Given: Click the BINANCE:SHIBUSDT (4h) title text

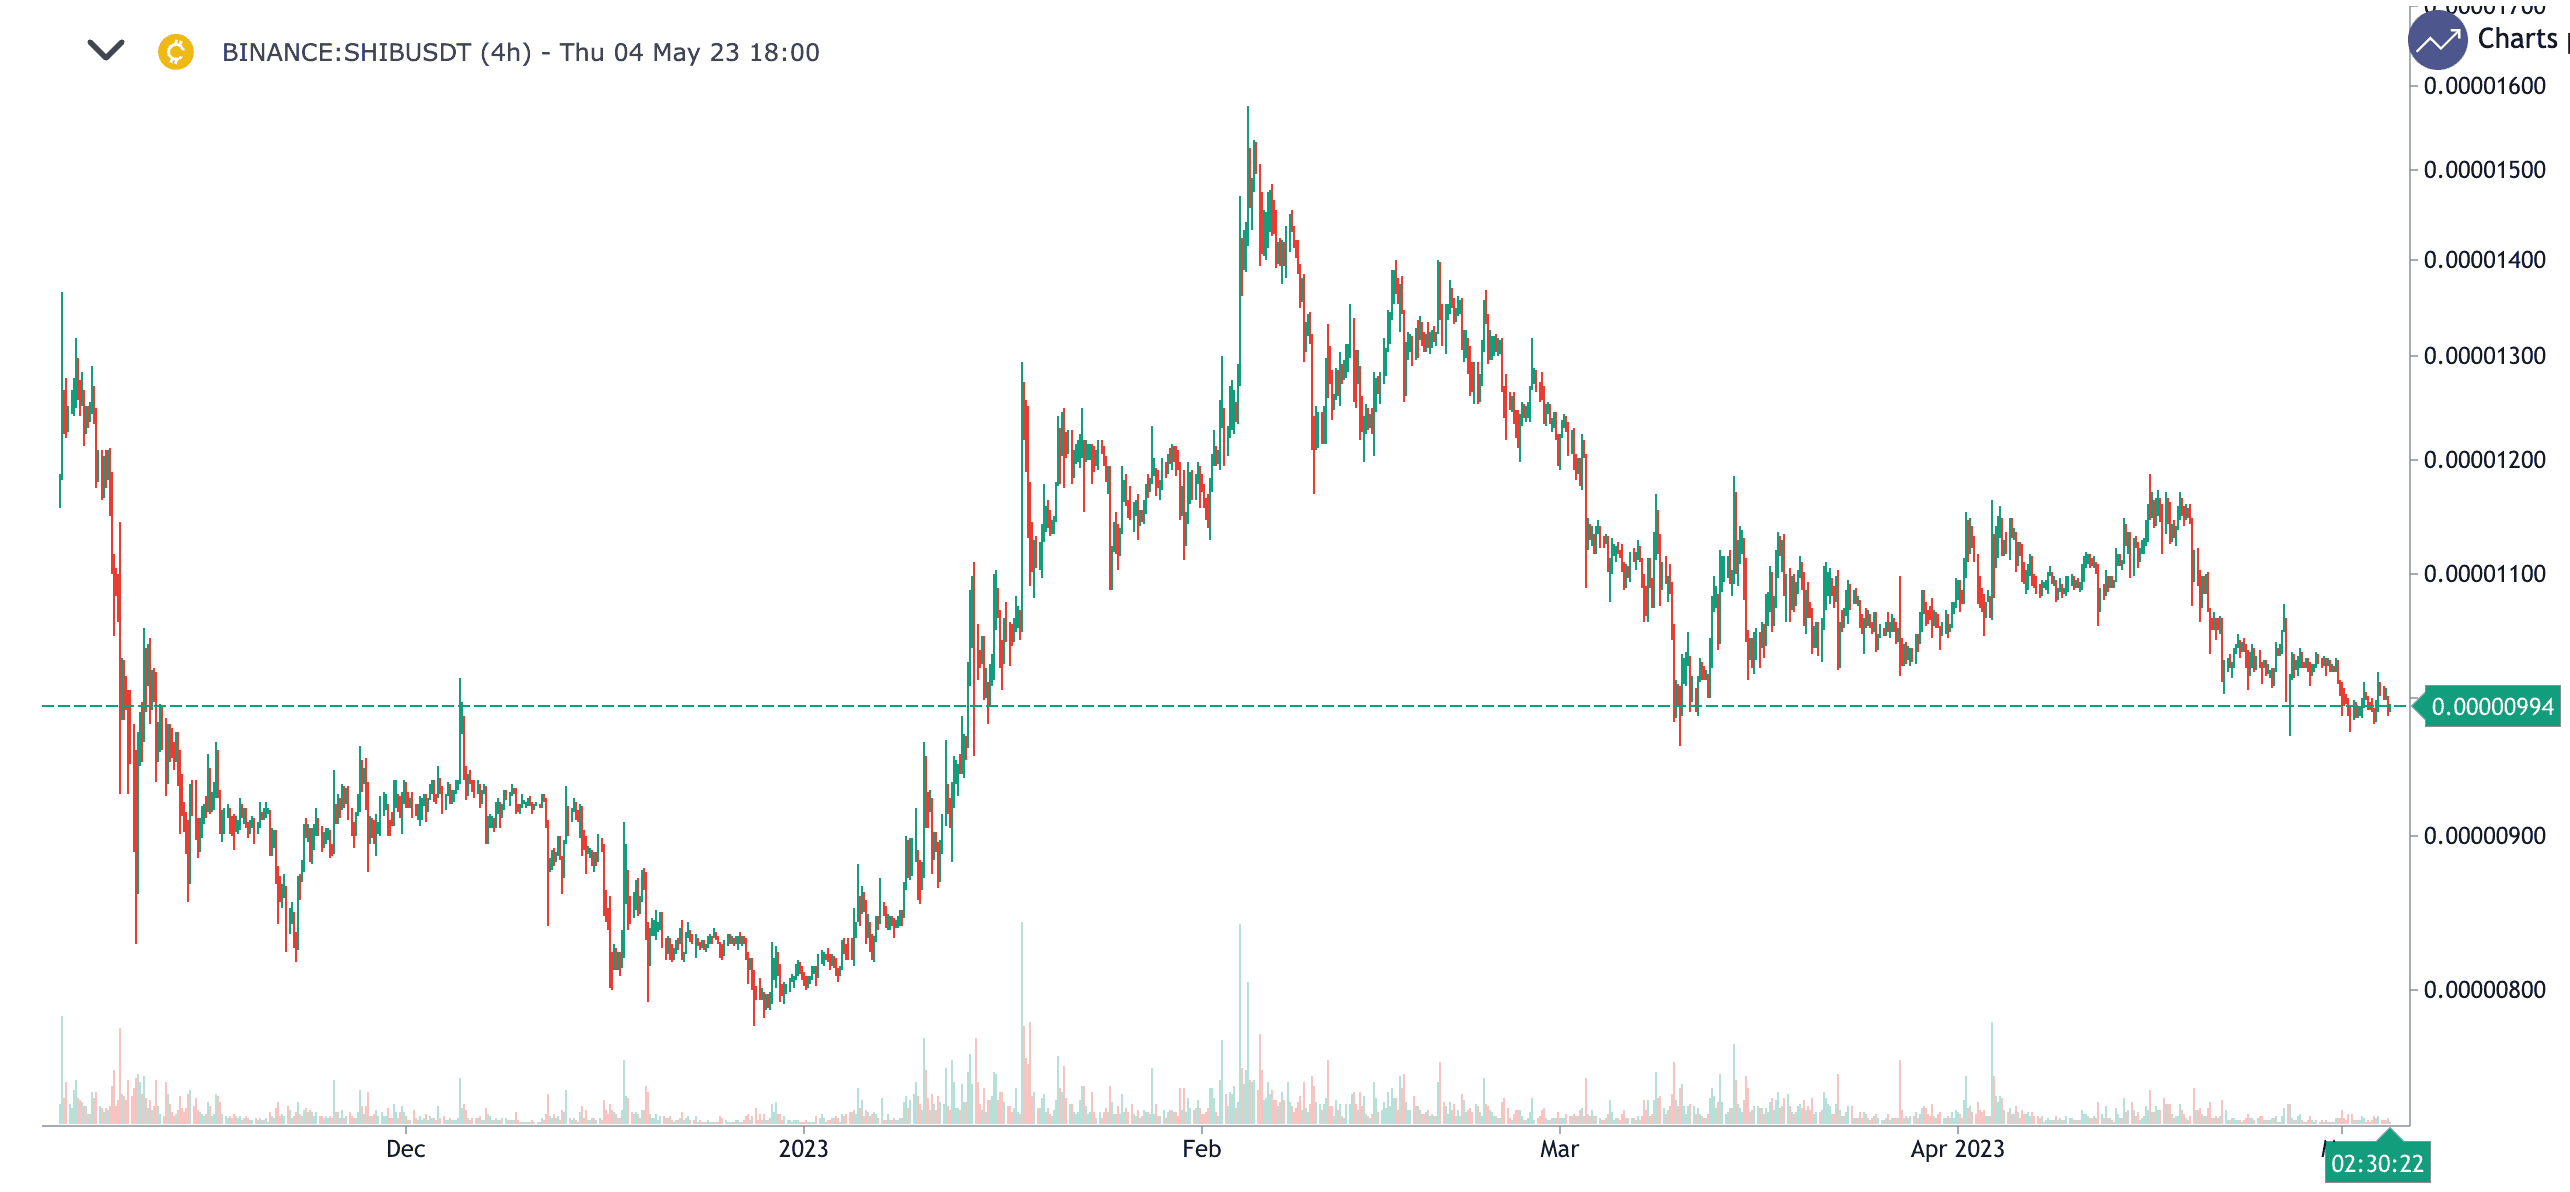Looking at the screenshot, I should click(520, 52).
